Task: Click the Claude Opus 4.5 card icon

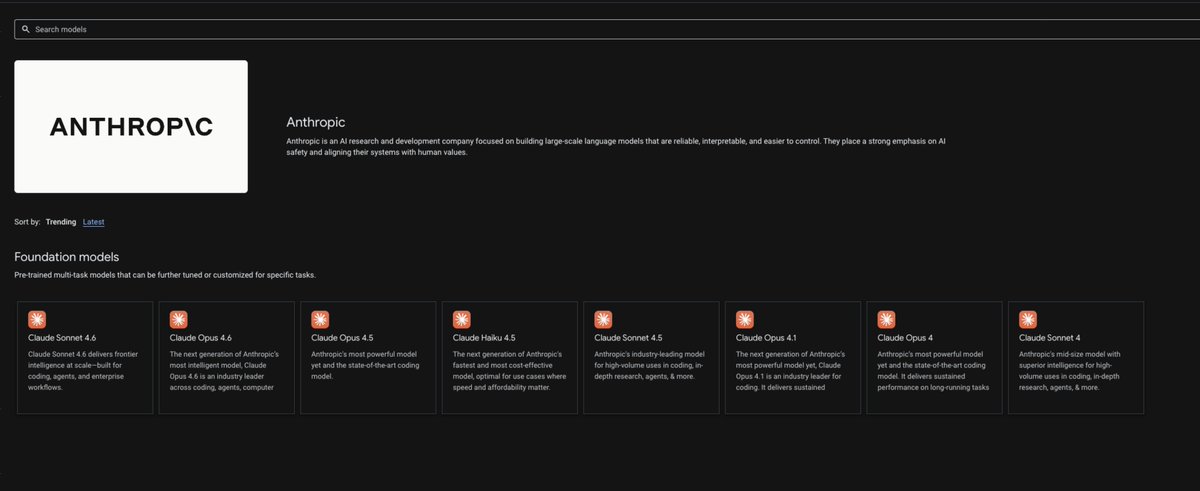Action: [320, 320]
